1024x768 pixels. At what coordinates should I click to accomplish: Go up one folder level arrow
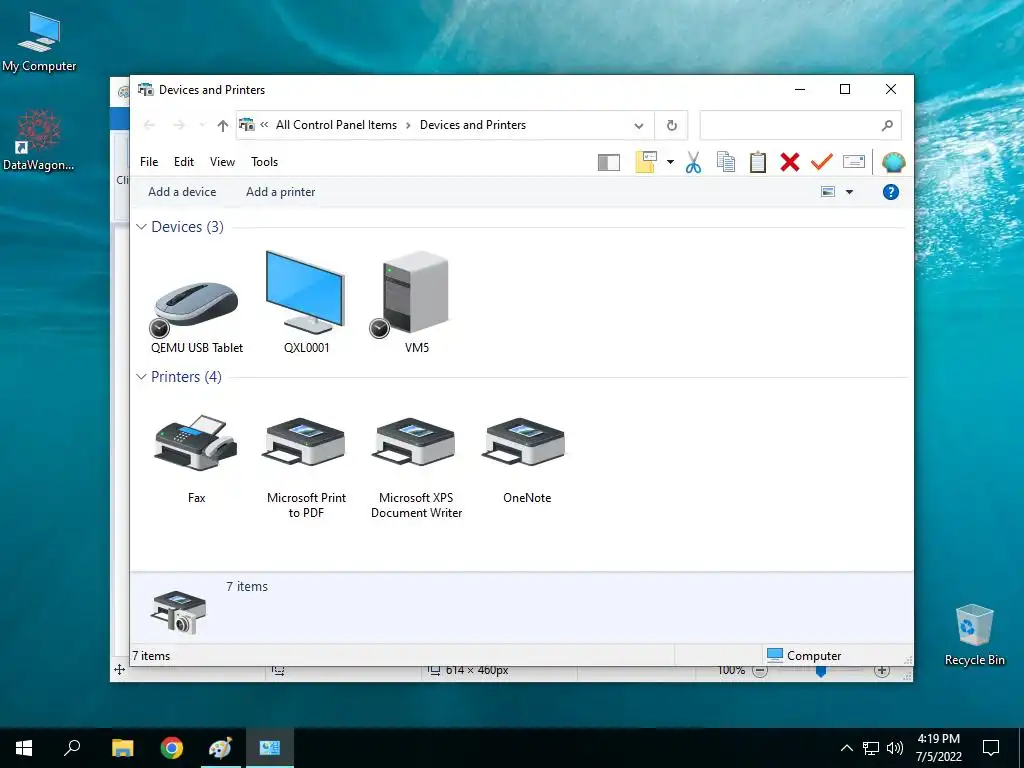[x=223, y=125]
